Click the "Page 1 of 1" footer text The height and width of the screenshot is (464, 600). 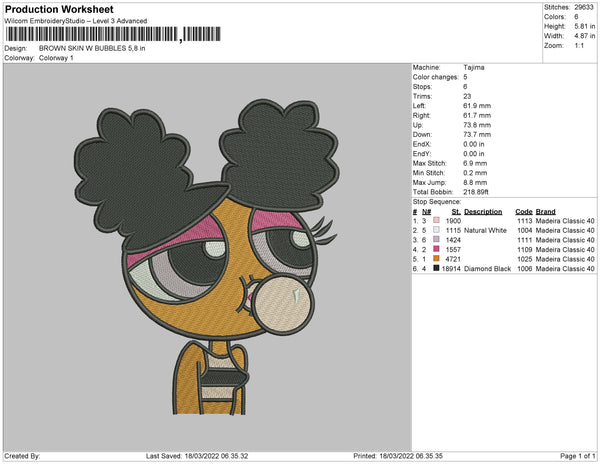[x=577, y=456]
